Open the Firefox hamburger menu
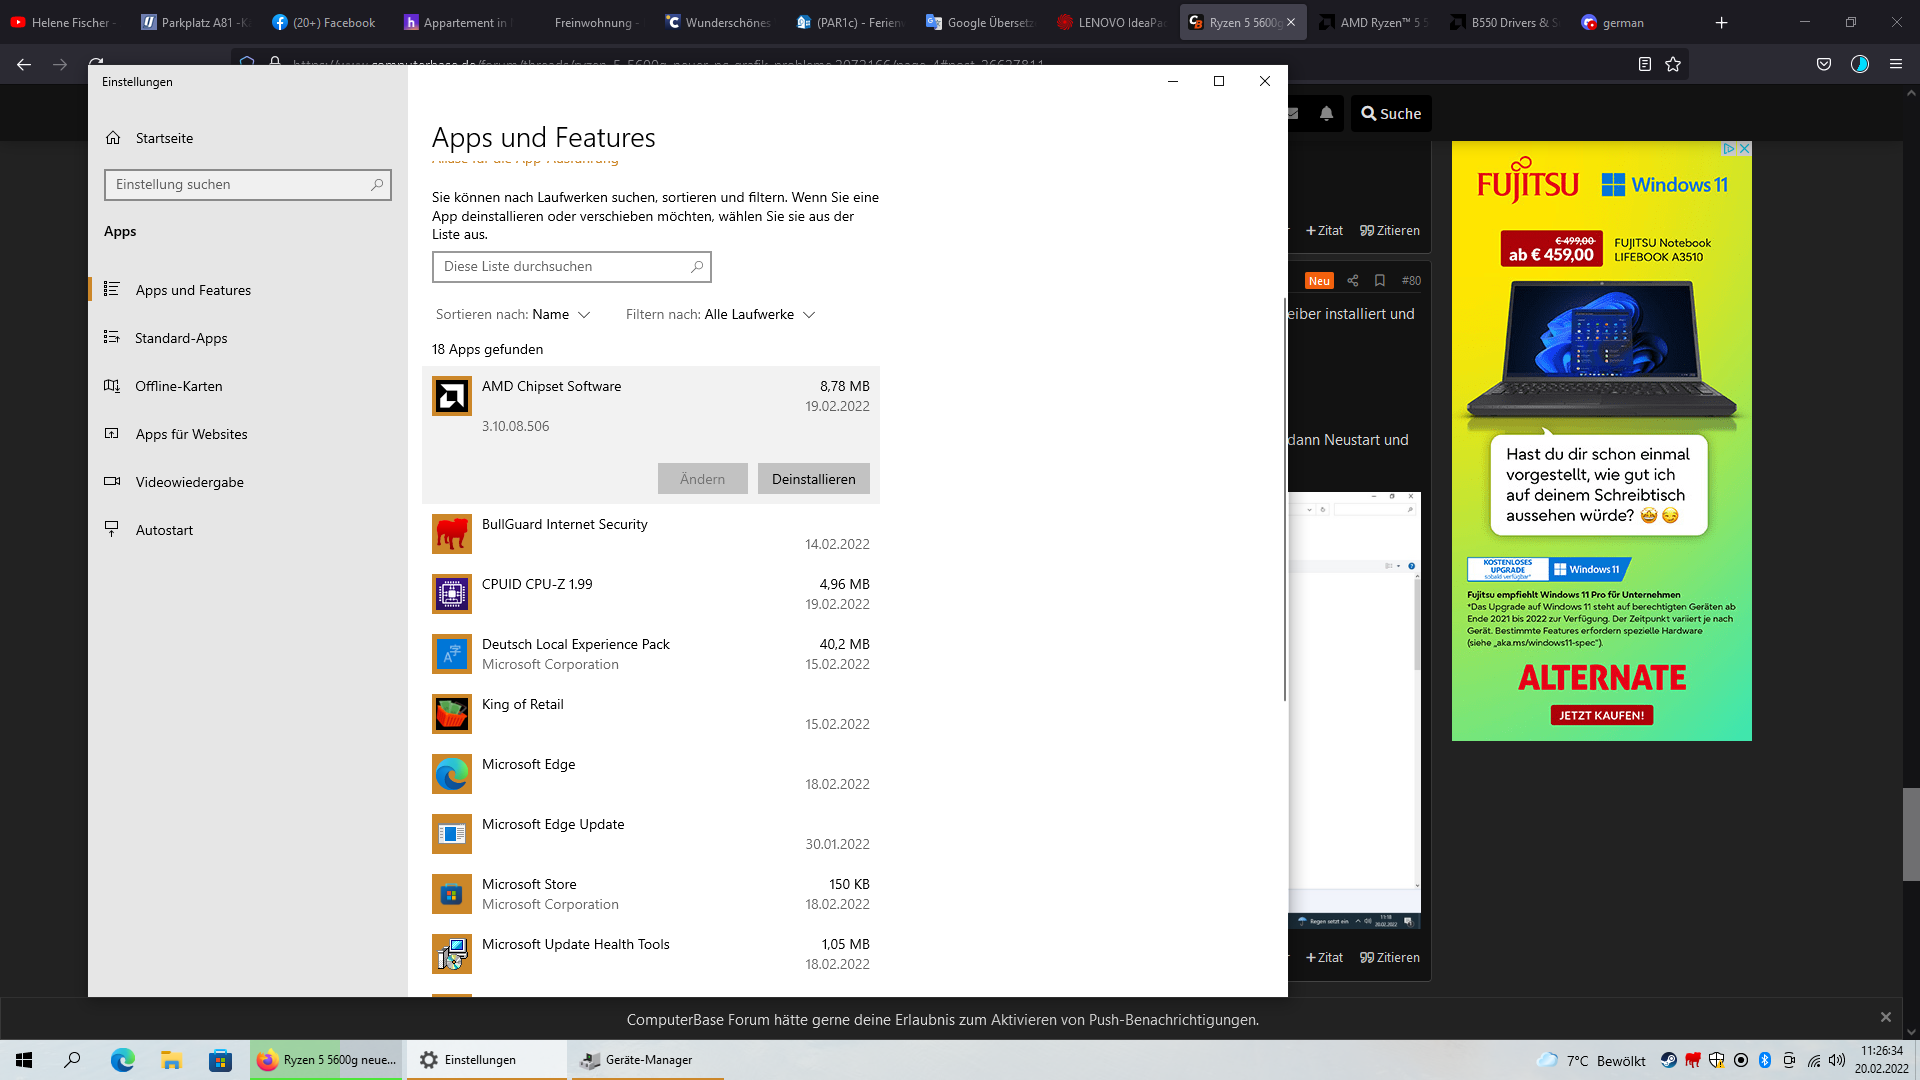 (x=1896, y=64)
